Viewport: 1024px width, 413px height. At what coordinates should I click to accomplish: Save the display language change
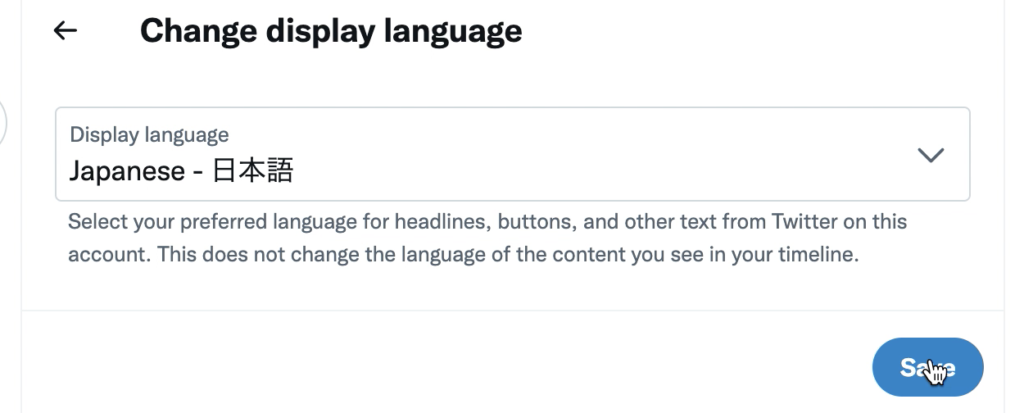(927, 367)
